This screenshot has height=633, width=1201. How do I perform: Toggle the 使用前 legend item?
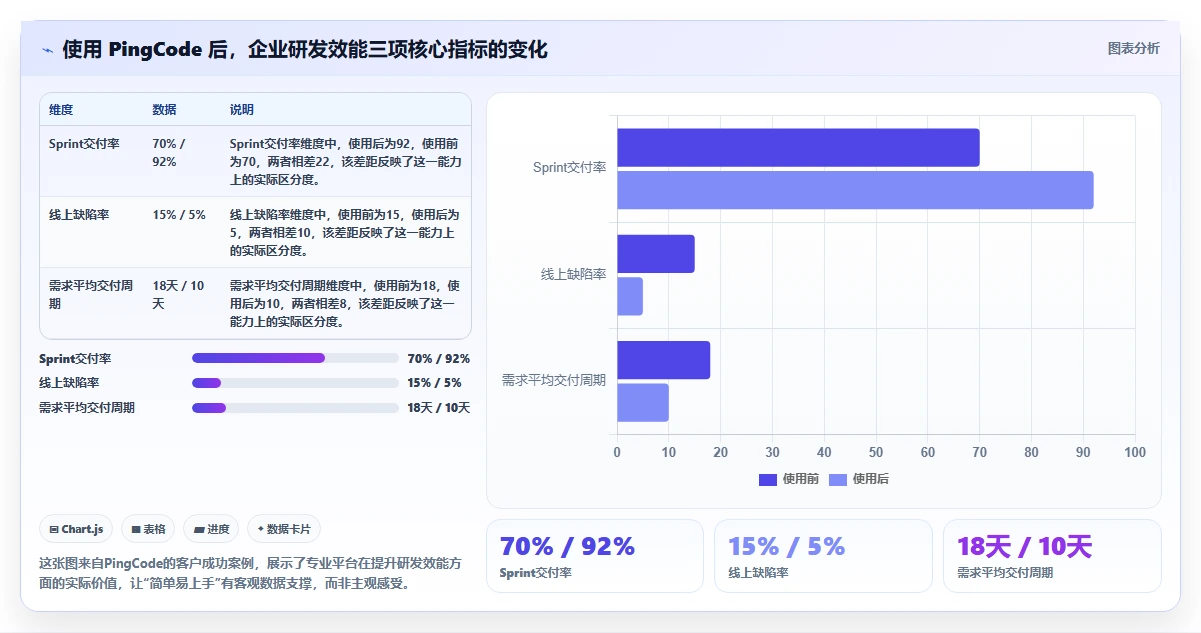789,479
